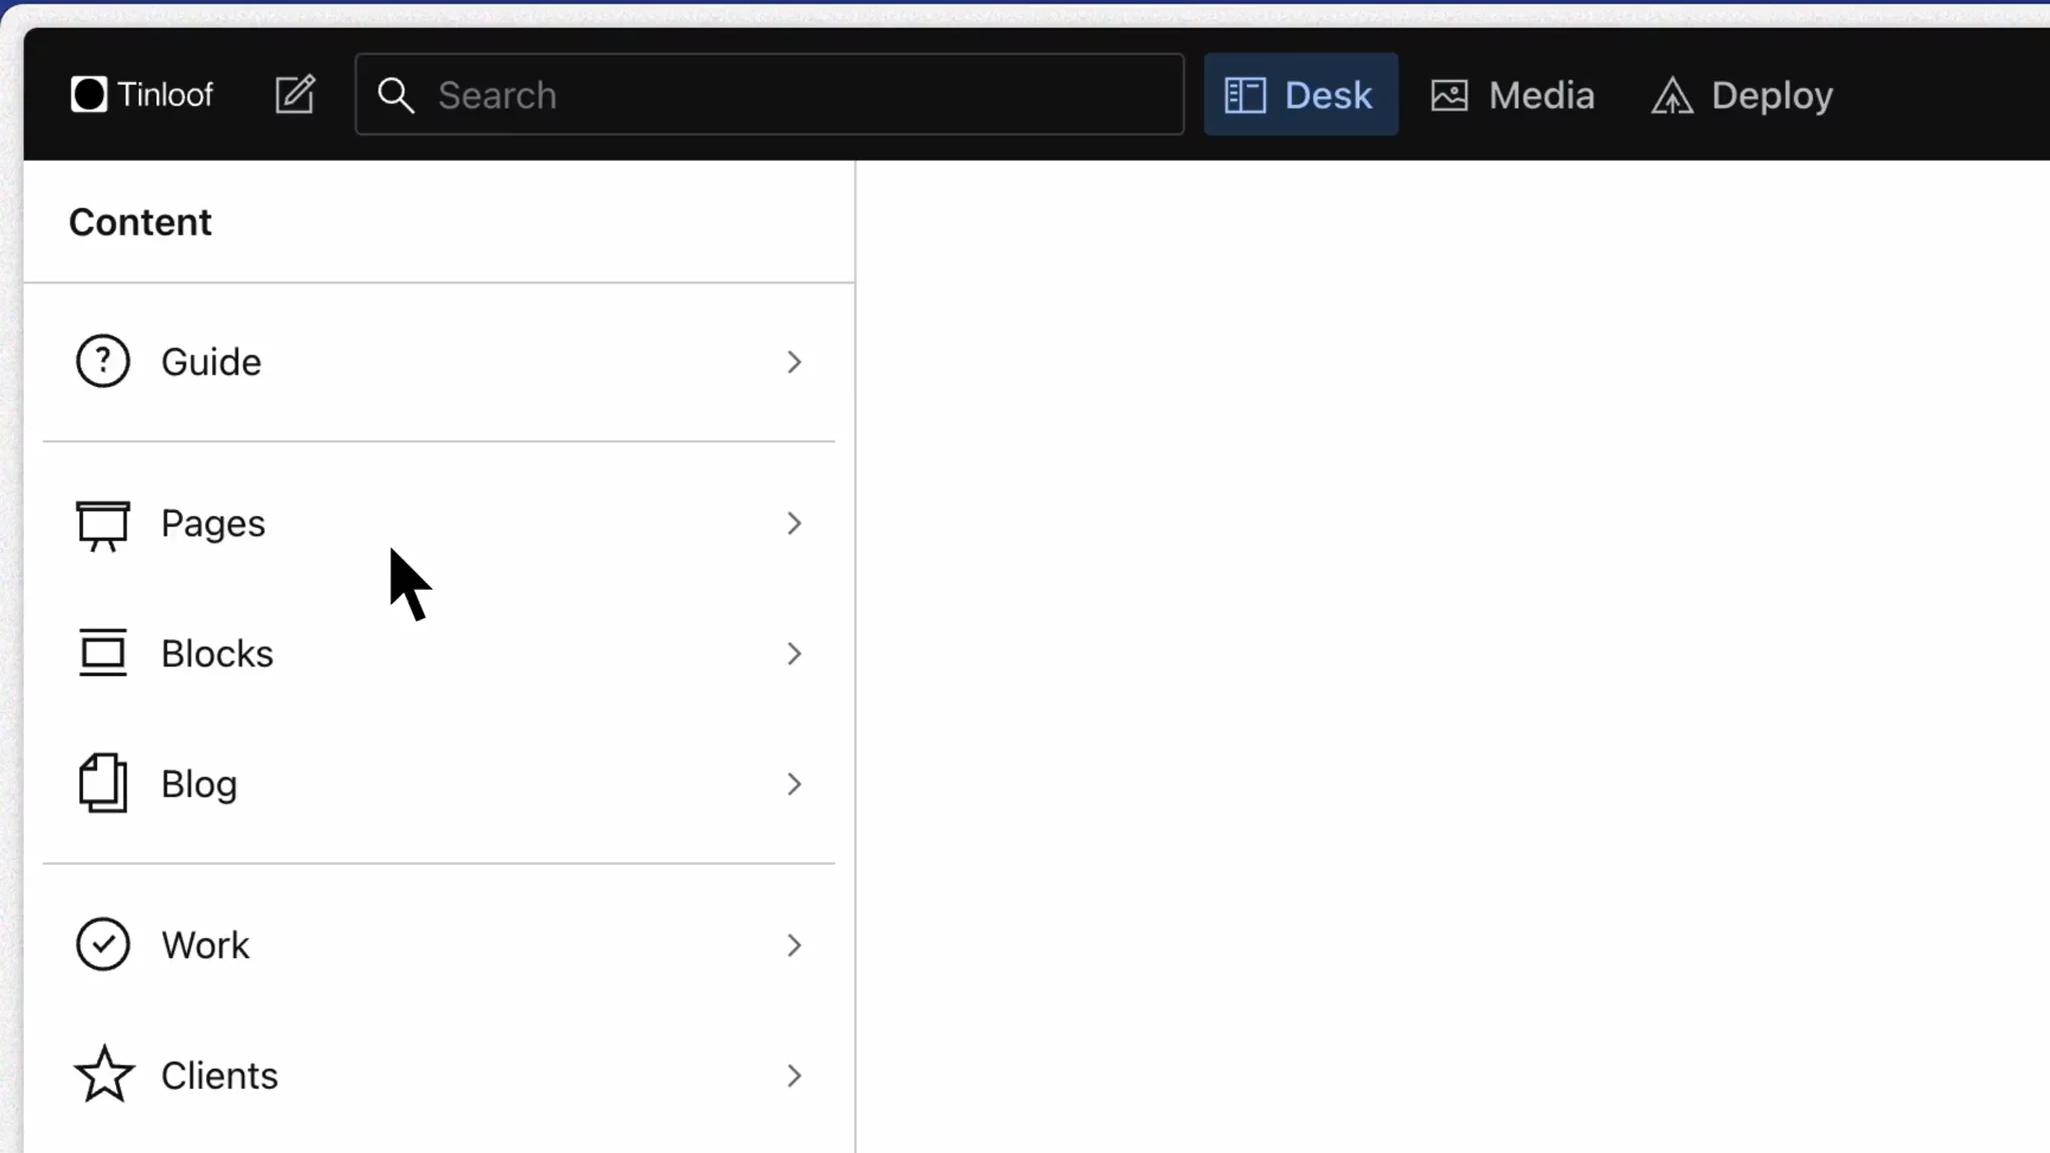Expand Blocks using its chevron arrow
Screen dimensions: 2050x1153
coord(794,654)
